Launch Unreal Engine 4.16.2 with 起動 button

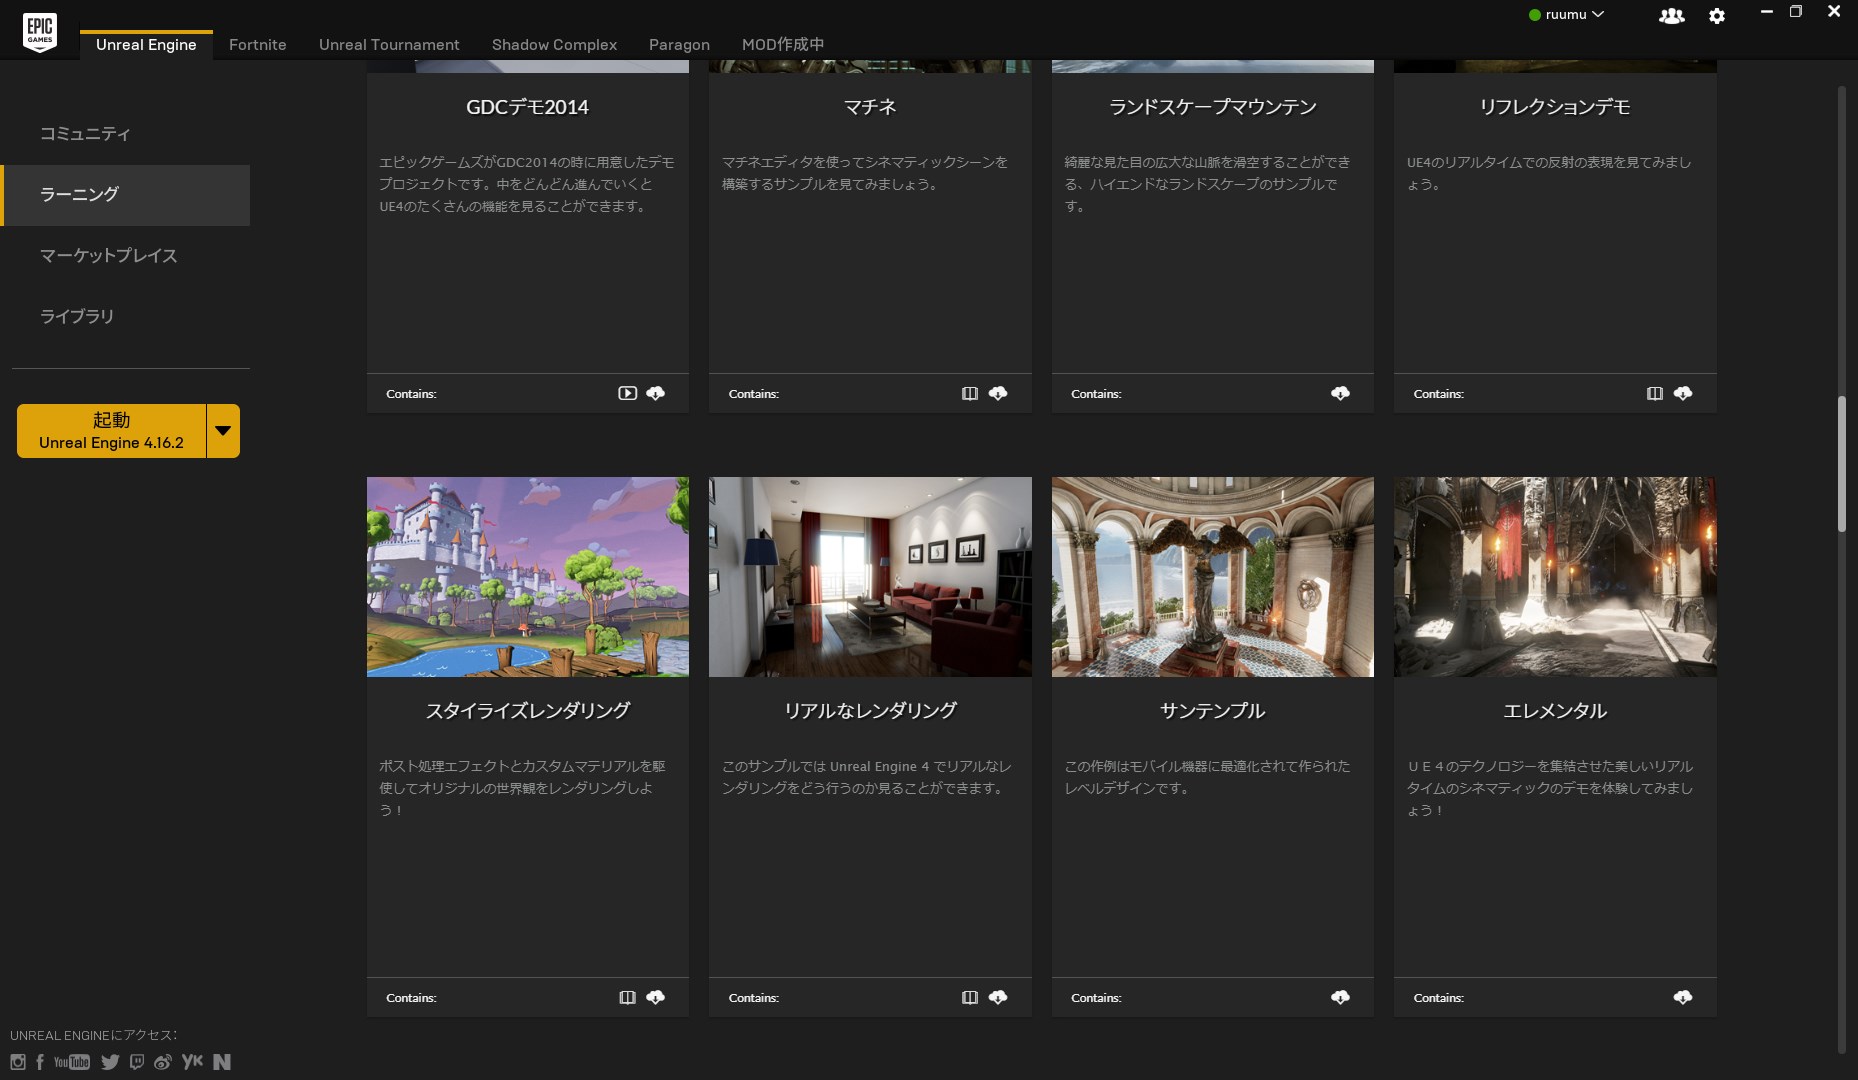click(x=111, y=431)
